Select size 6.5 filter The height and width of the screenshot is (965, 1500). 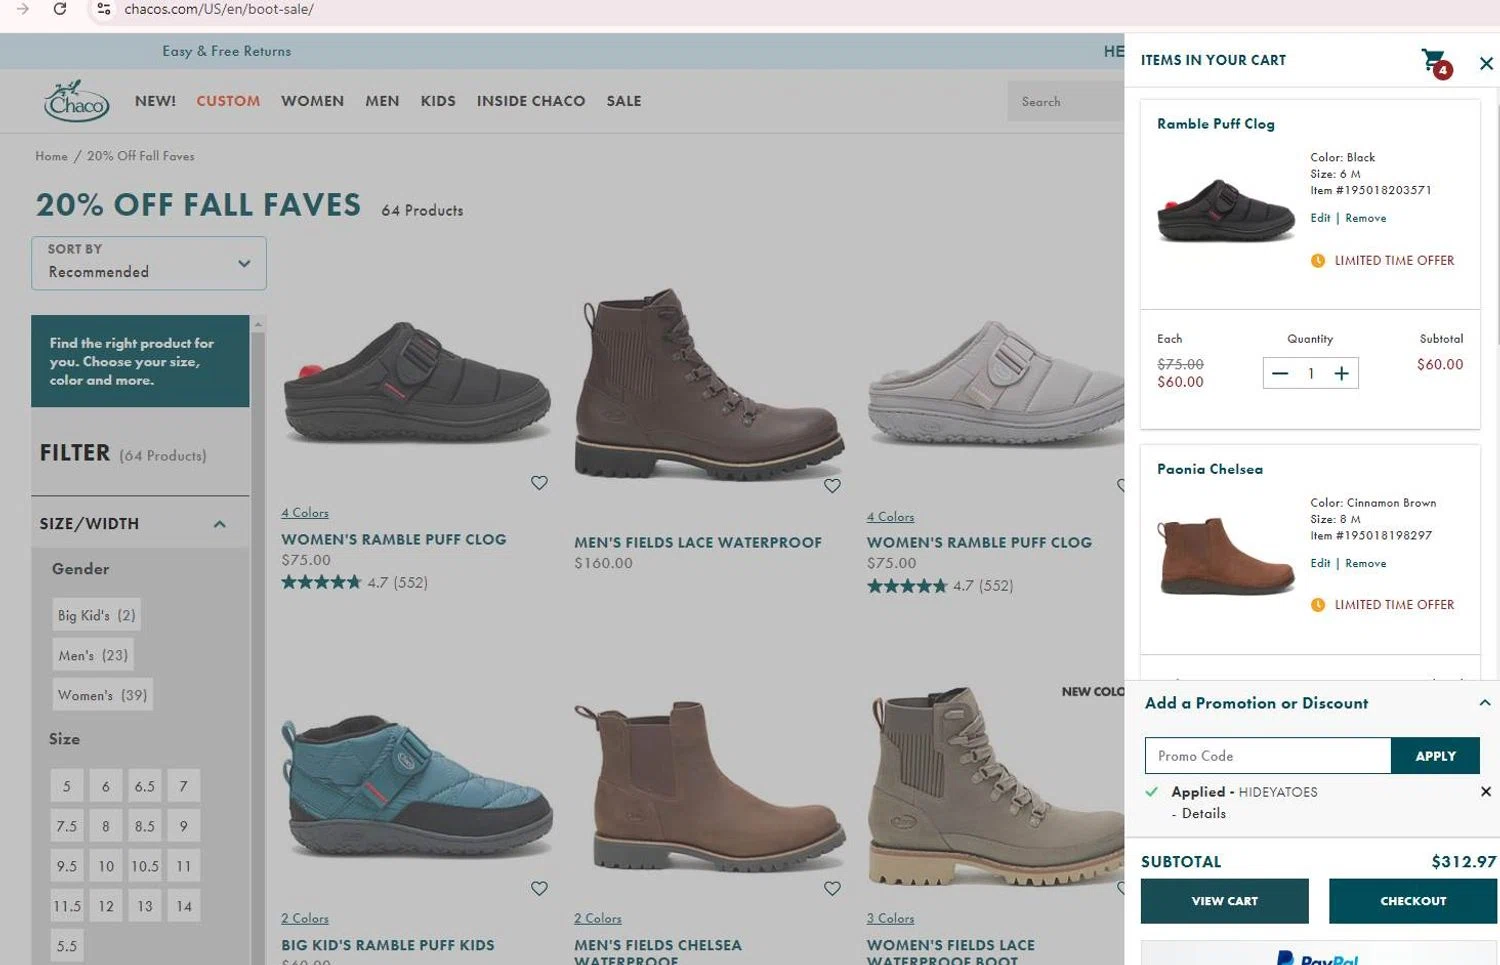point(145,786)
